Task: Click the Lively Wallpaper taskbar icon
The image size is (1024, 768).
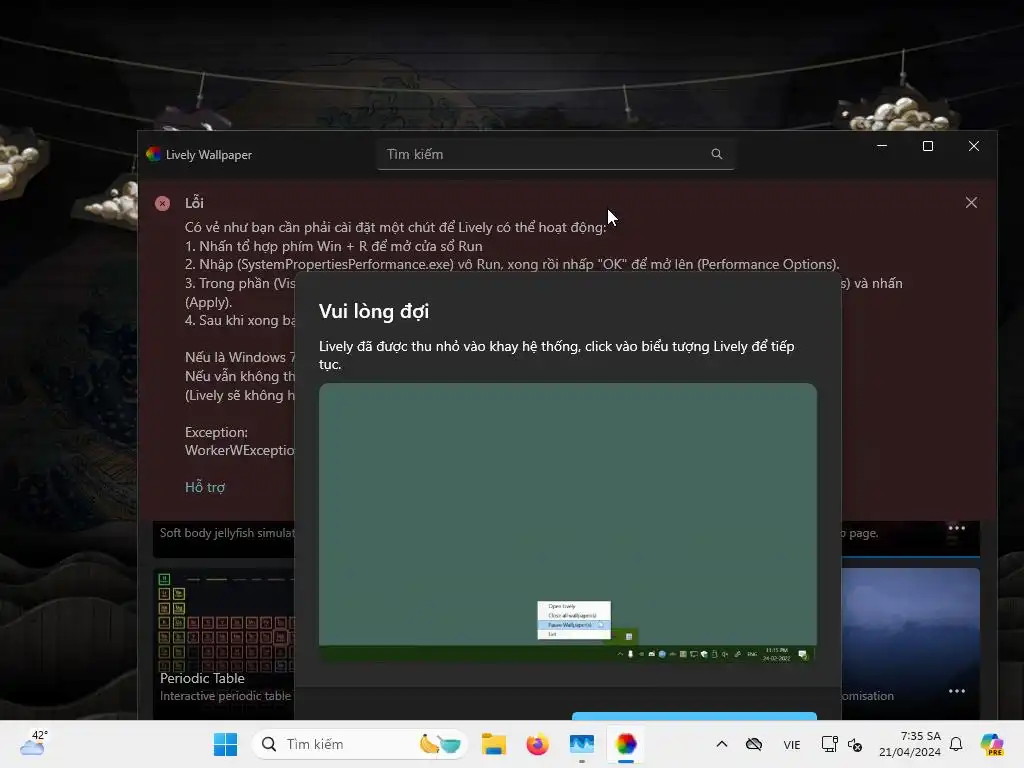Action: (626, 744)
